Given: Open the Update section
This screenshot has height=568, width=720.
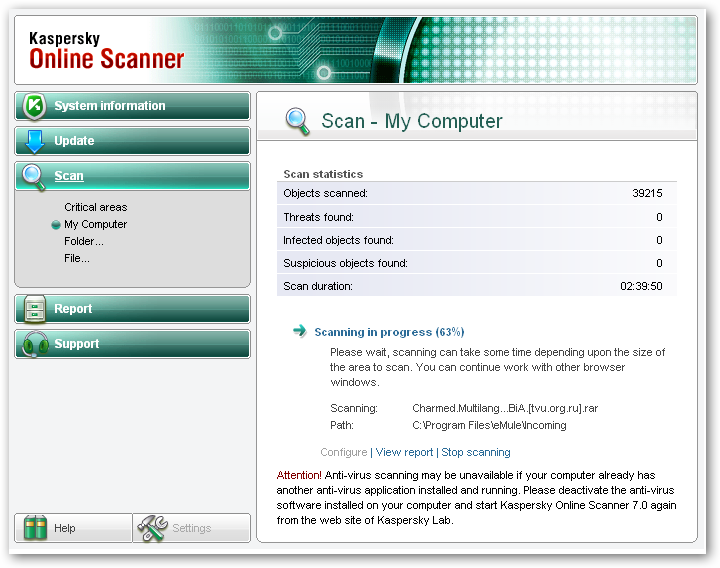Looking at the screenshot, I should [74, 141].
